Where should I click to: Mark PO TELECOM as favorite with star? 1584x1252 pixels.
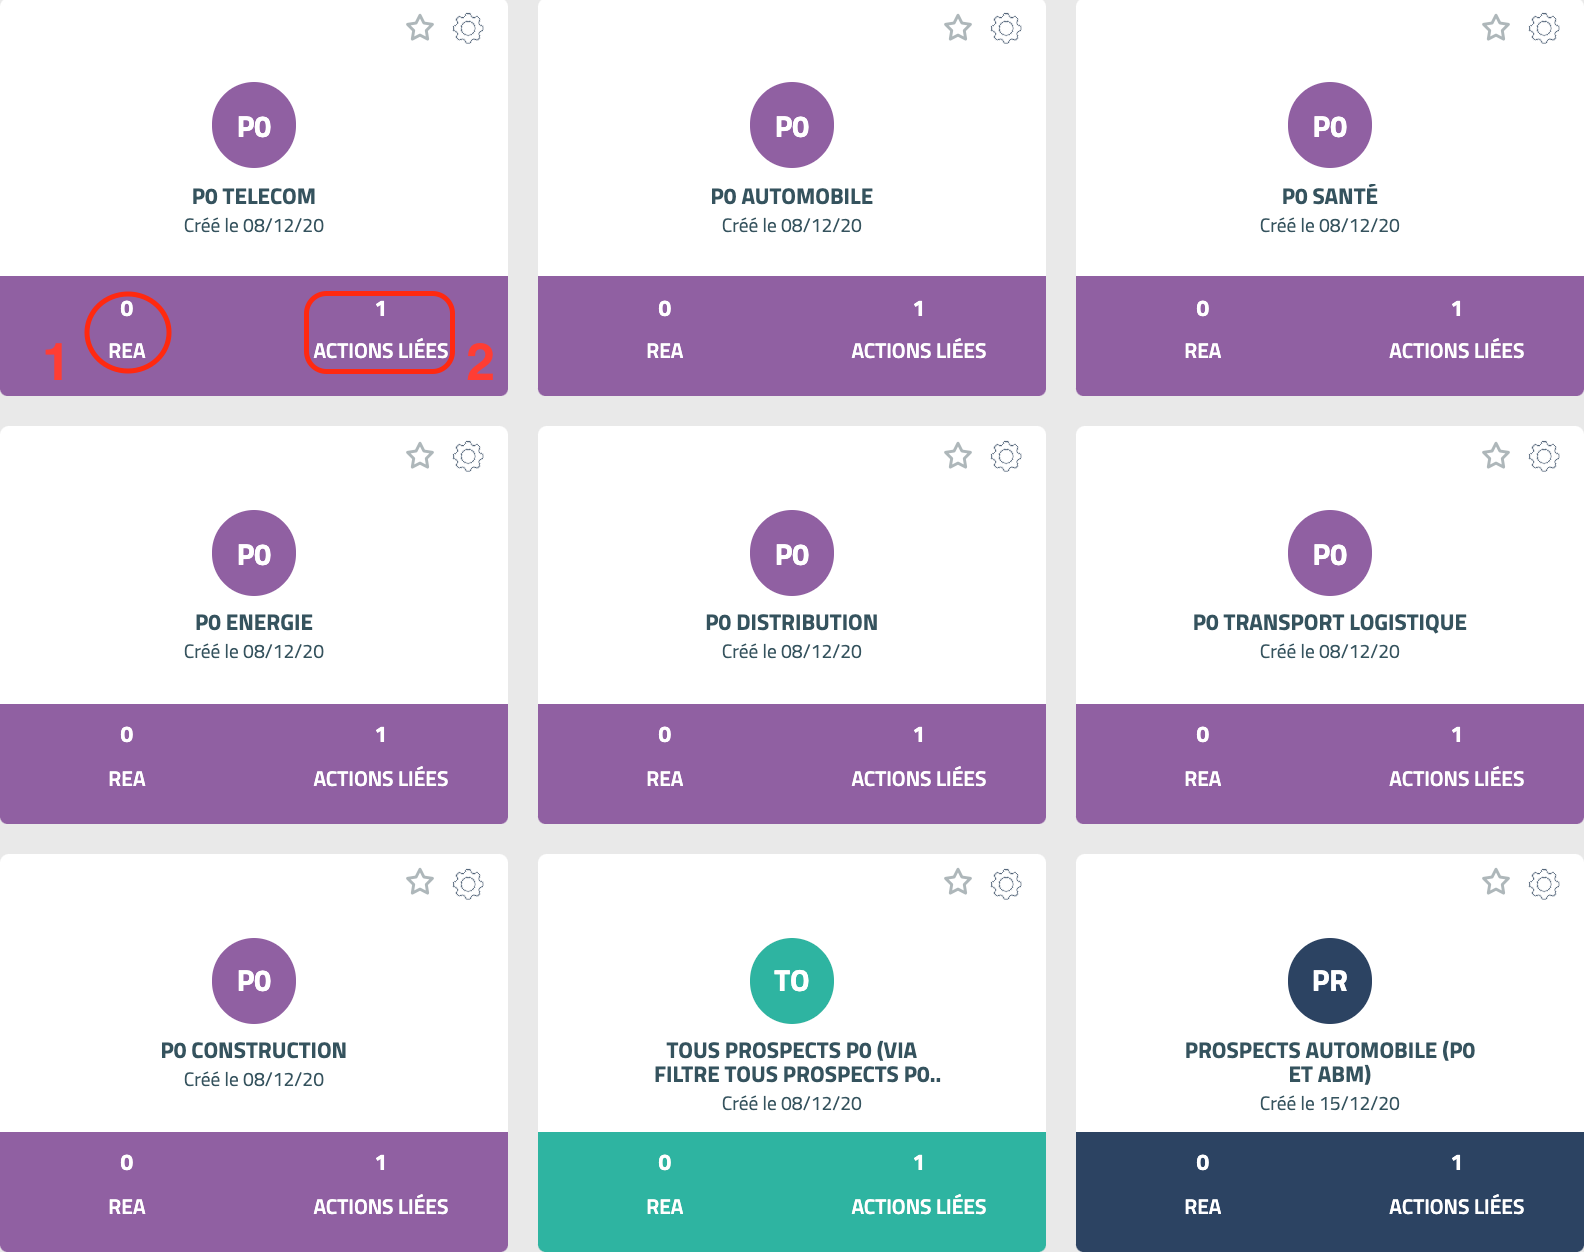coord(420,28)
